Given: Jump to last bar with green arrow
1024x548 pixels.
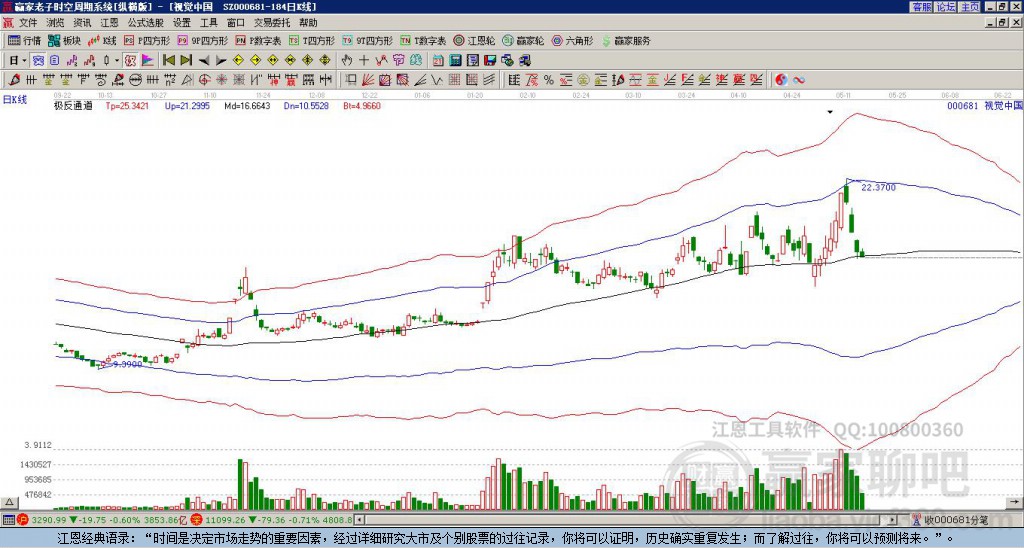Looking at the screenshot, I should point(186,61).
